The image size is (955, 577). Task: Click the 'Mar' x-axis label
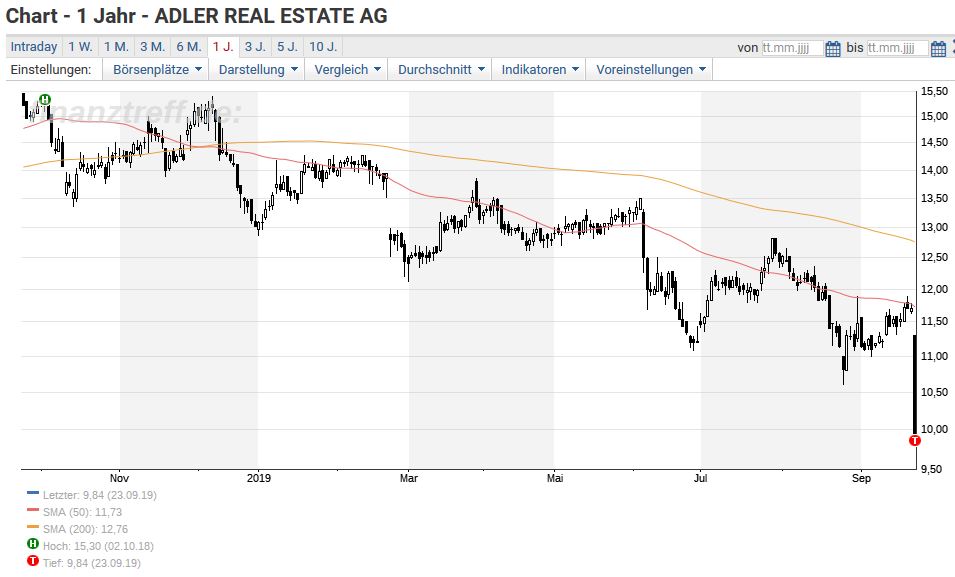pyautogui.click(x=409, y=478)
